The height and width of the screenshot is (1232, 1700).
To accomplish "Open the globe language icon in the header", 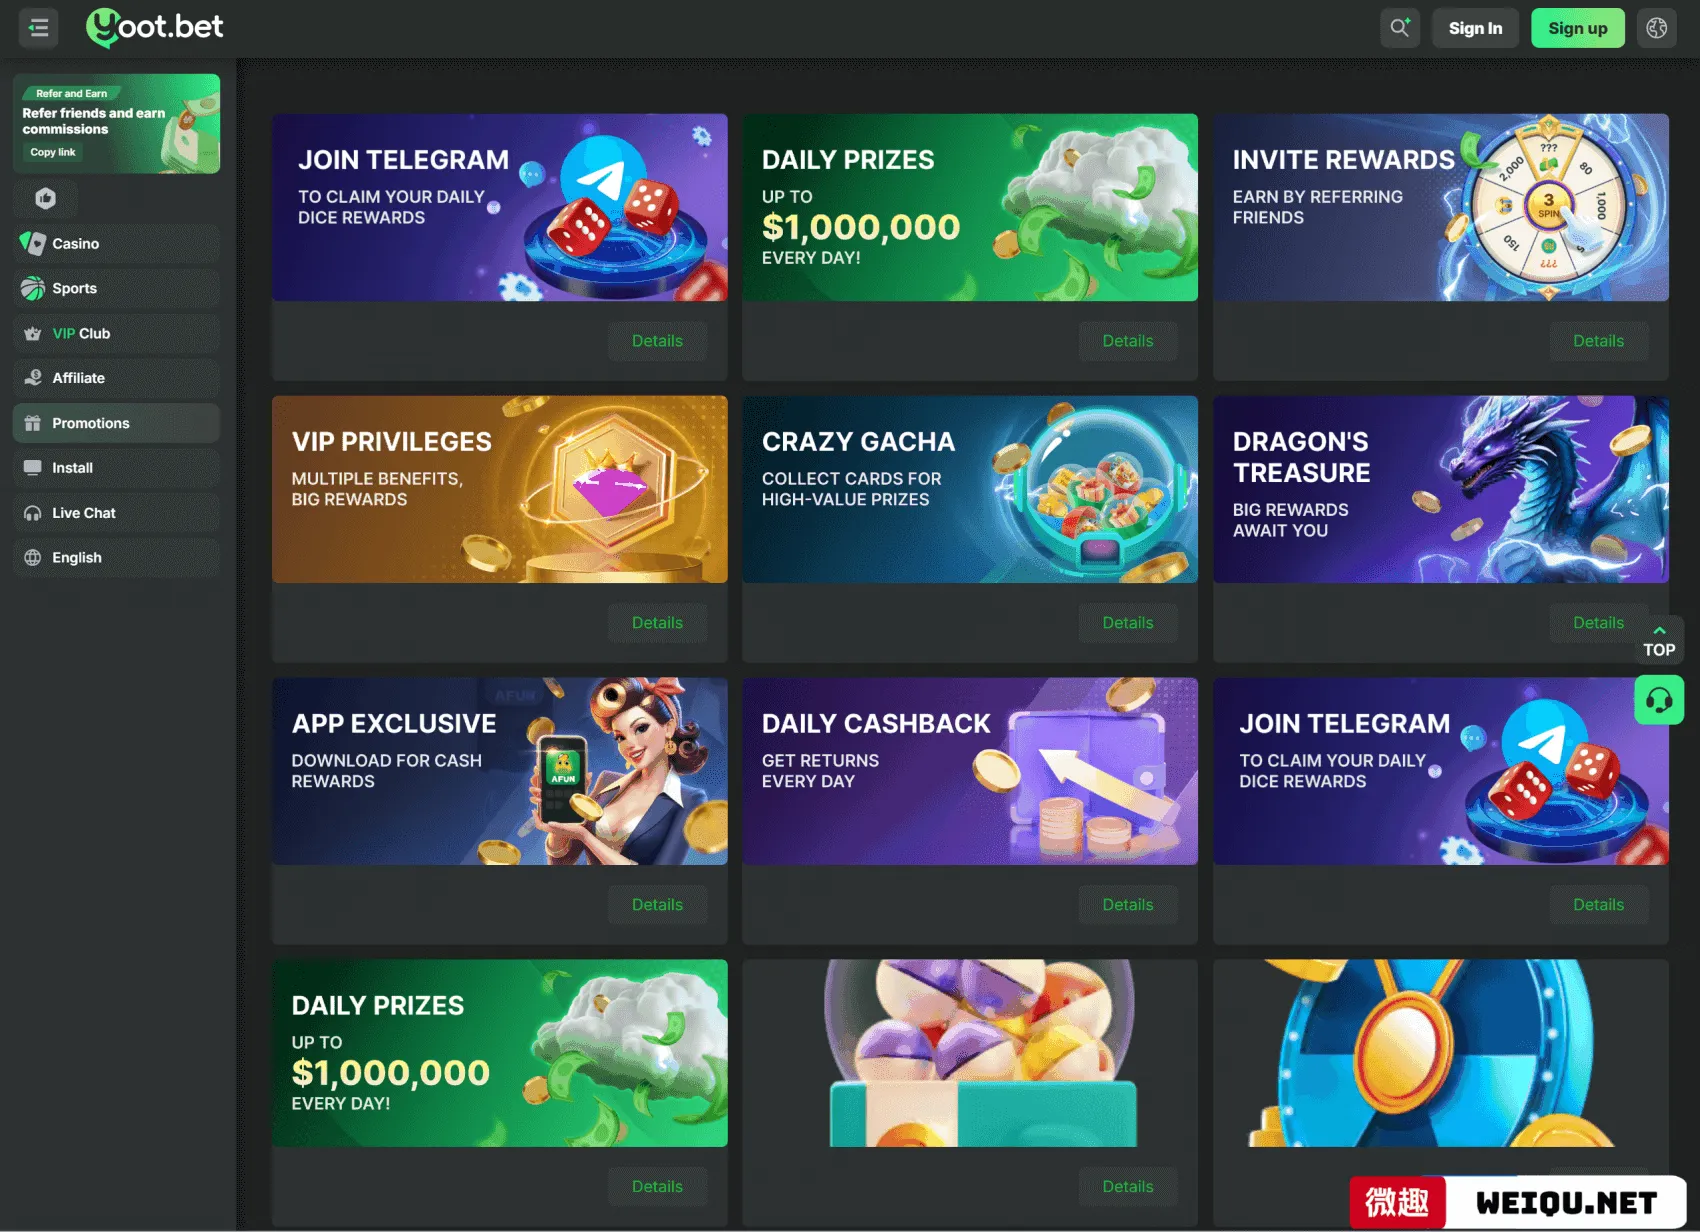I will point(1657,28).
